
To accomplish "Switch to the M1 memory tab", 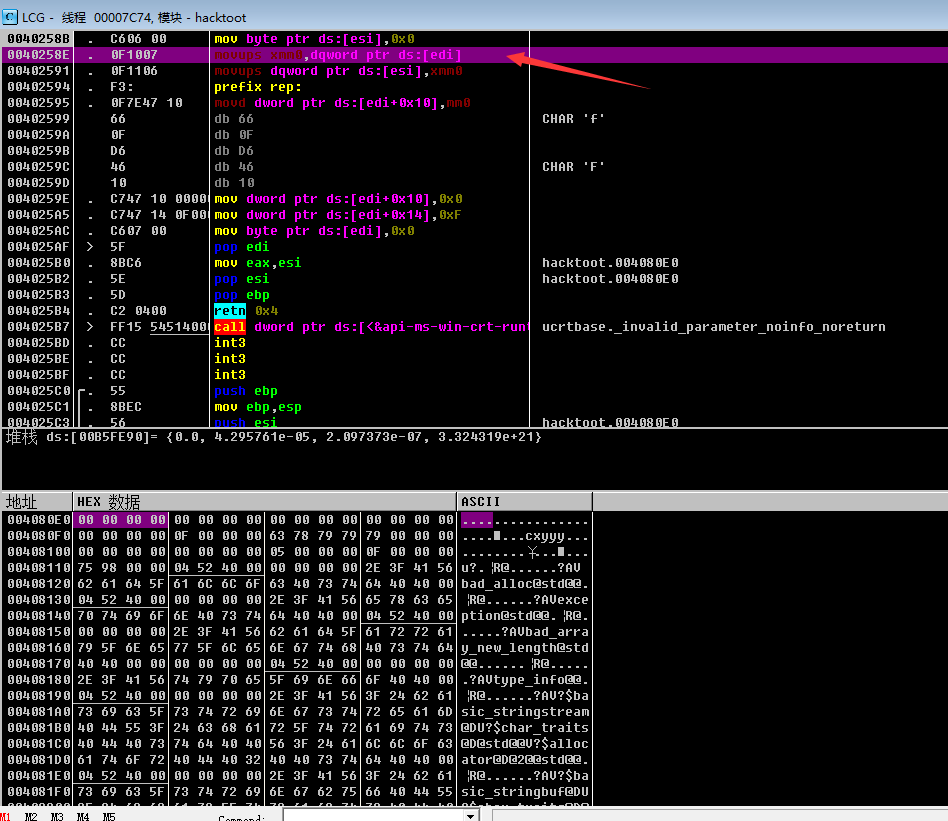I will (x=6, y=816).
